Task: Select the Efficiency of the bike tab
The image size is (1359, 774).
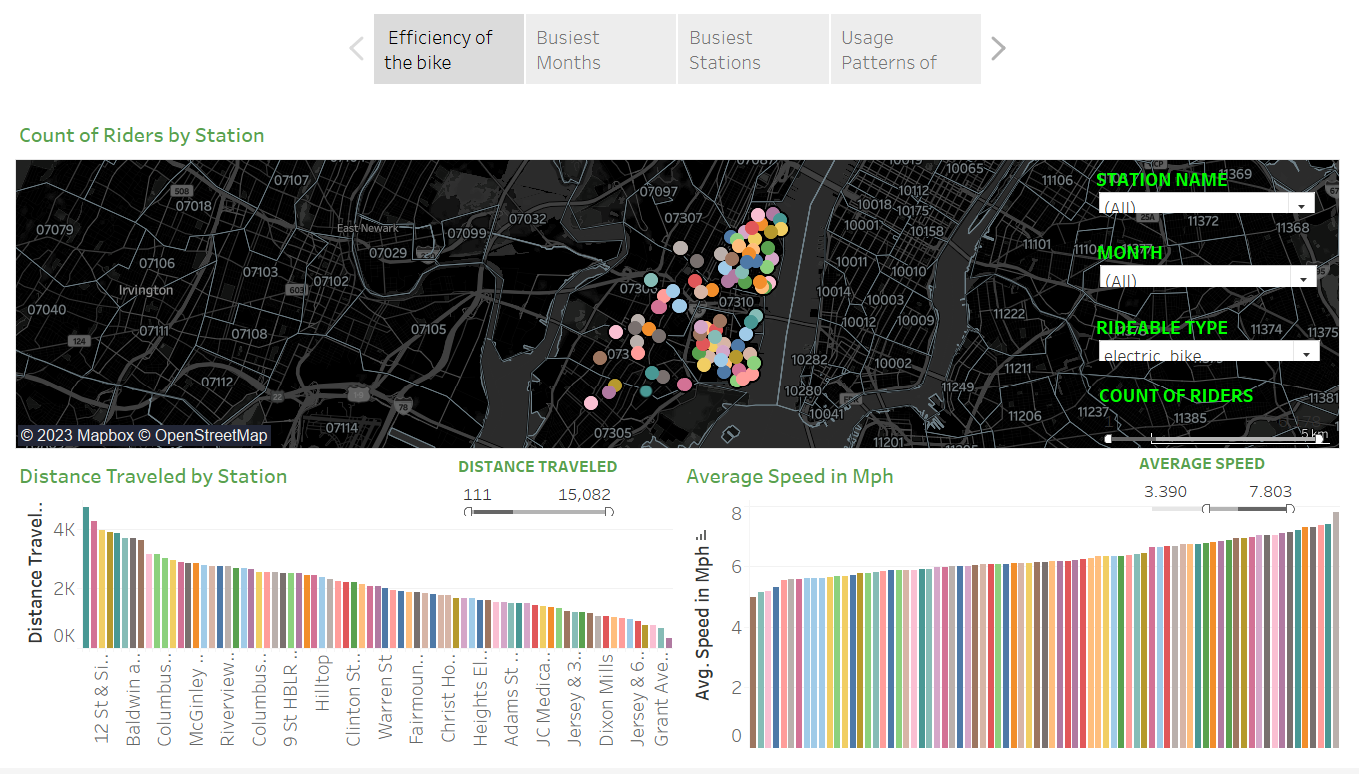Action: [448, 49]
